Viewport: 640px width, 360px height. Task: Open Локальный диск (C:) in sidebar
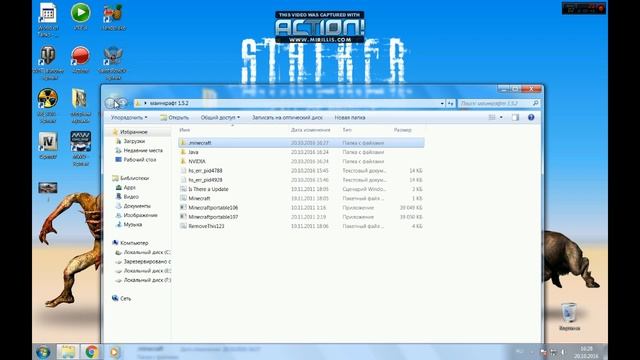click(147, 252)
